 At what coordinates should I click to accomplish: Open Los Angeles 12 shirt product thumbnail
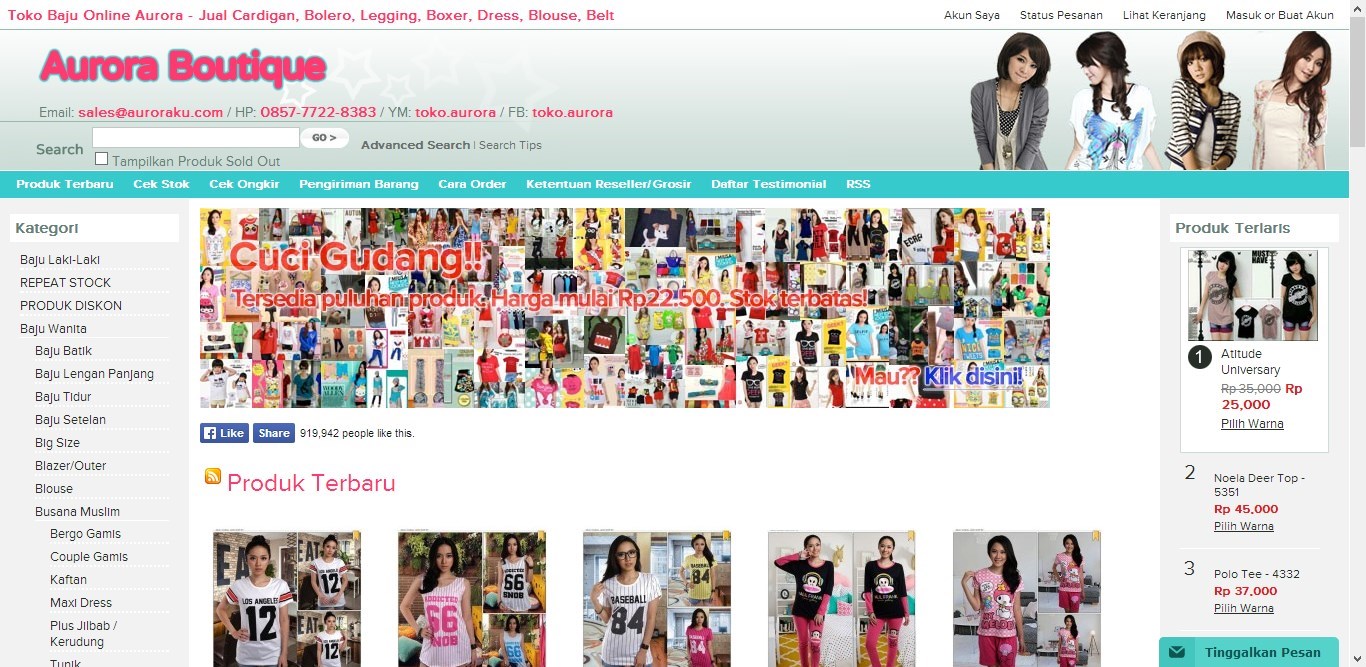(287, 599)
